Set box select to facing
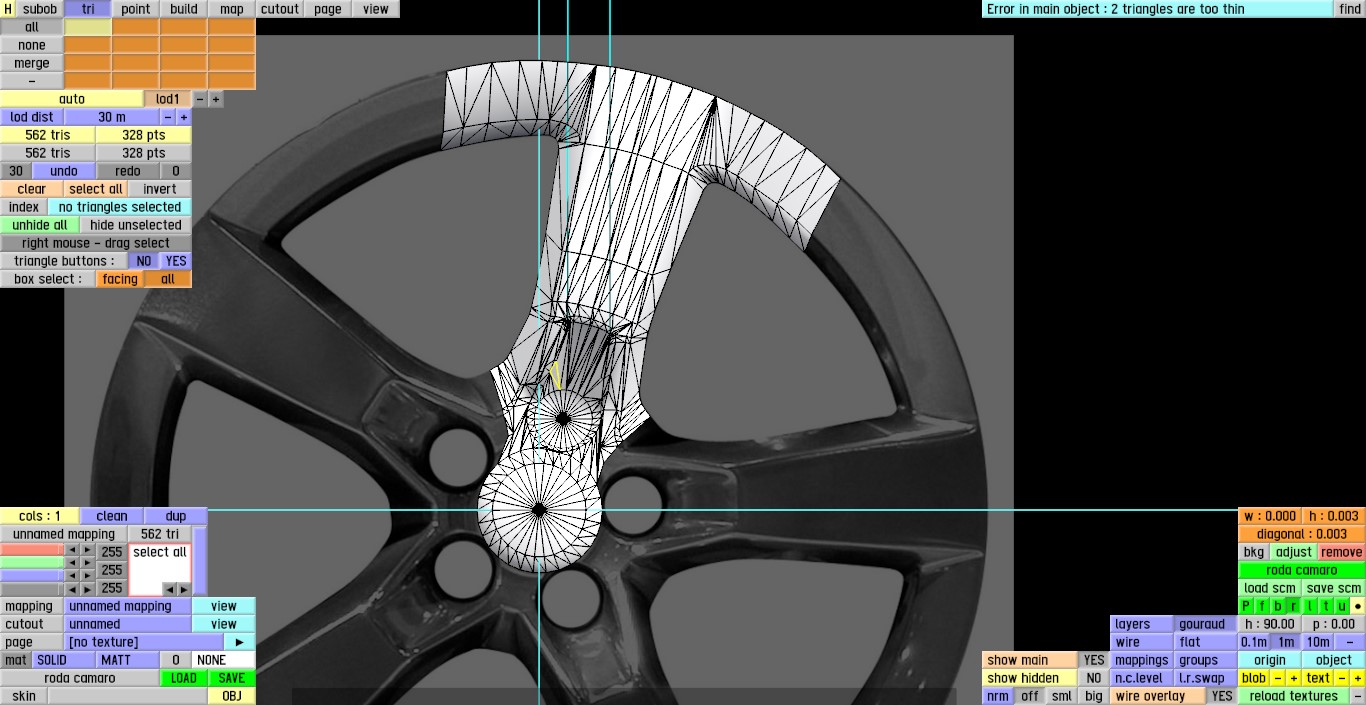The height and width of the screenshot is (705, 1366). pyautogui.click(x=120, y=279)
